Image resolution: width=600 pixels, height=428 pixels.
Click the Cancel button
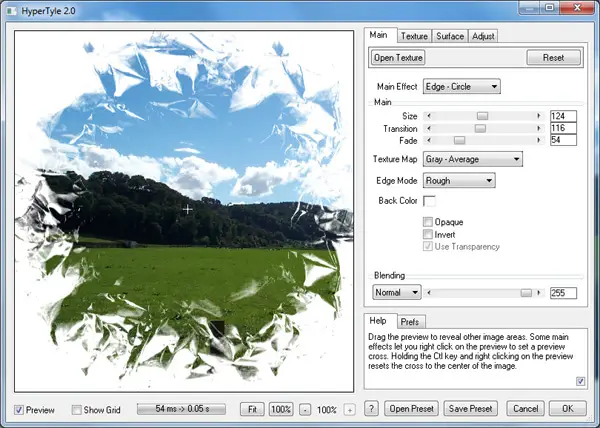[x=525, y=408]
